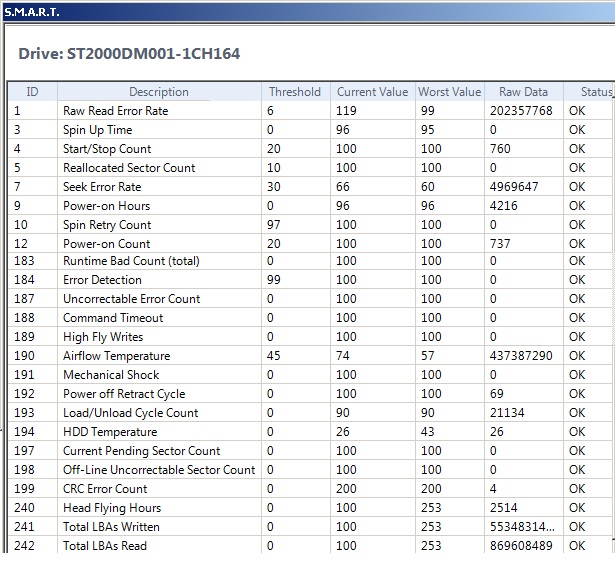
Task: Select the Reallocated Sector Count row
Action: tap(311, 167)
